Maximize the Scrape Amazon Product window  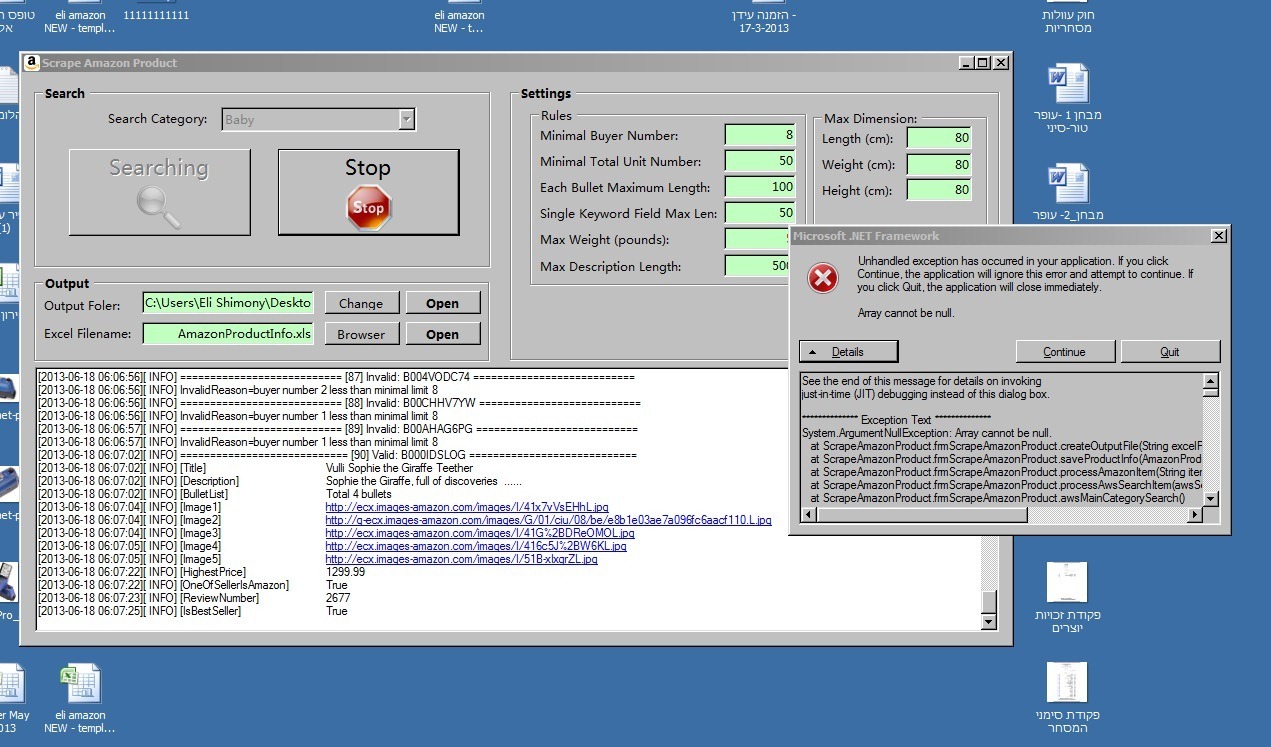(982, 62)
